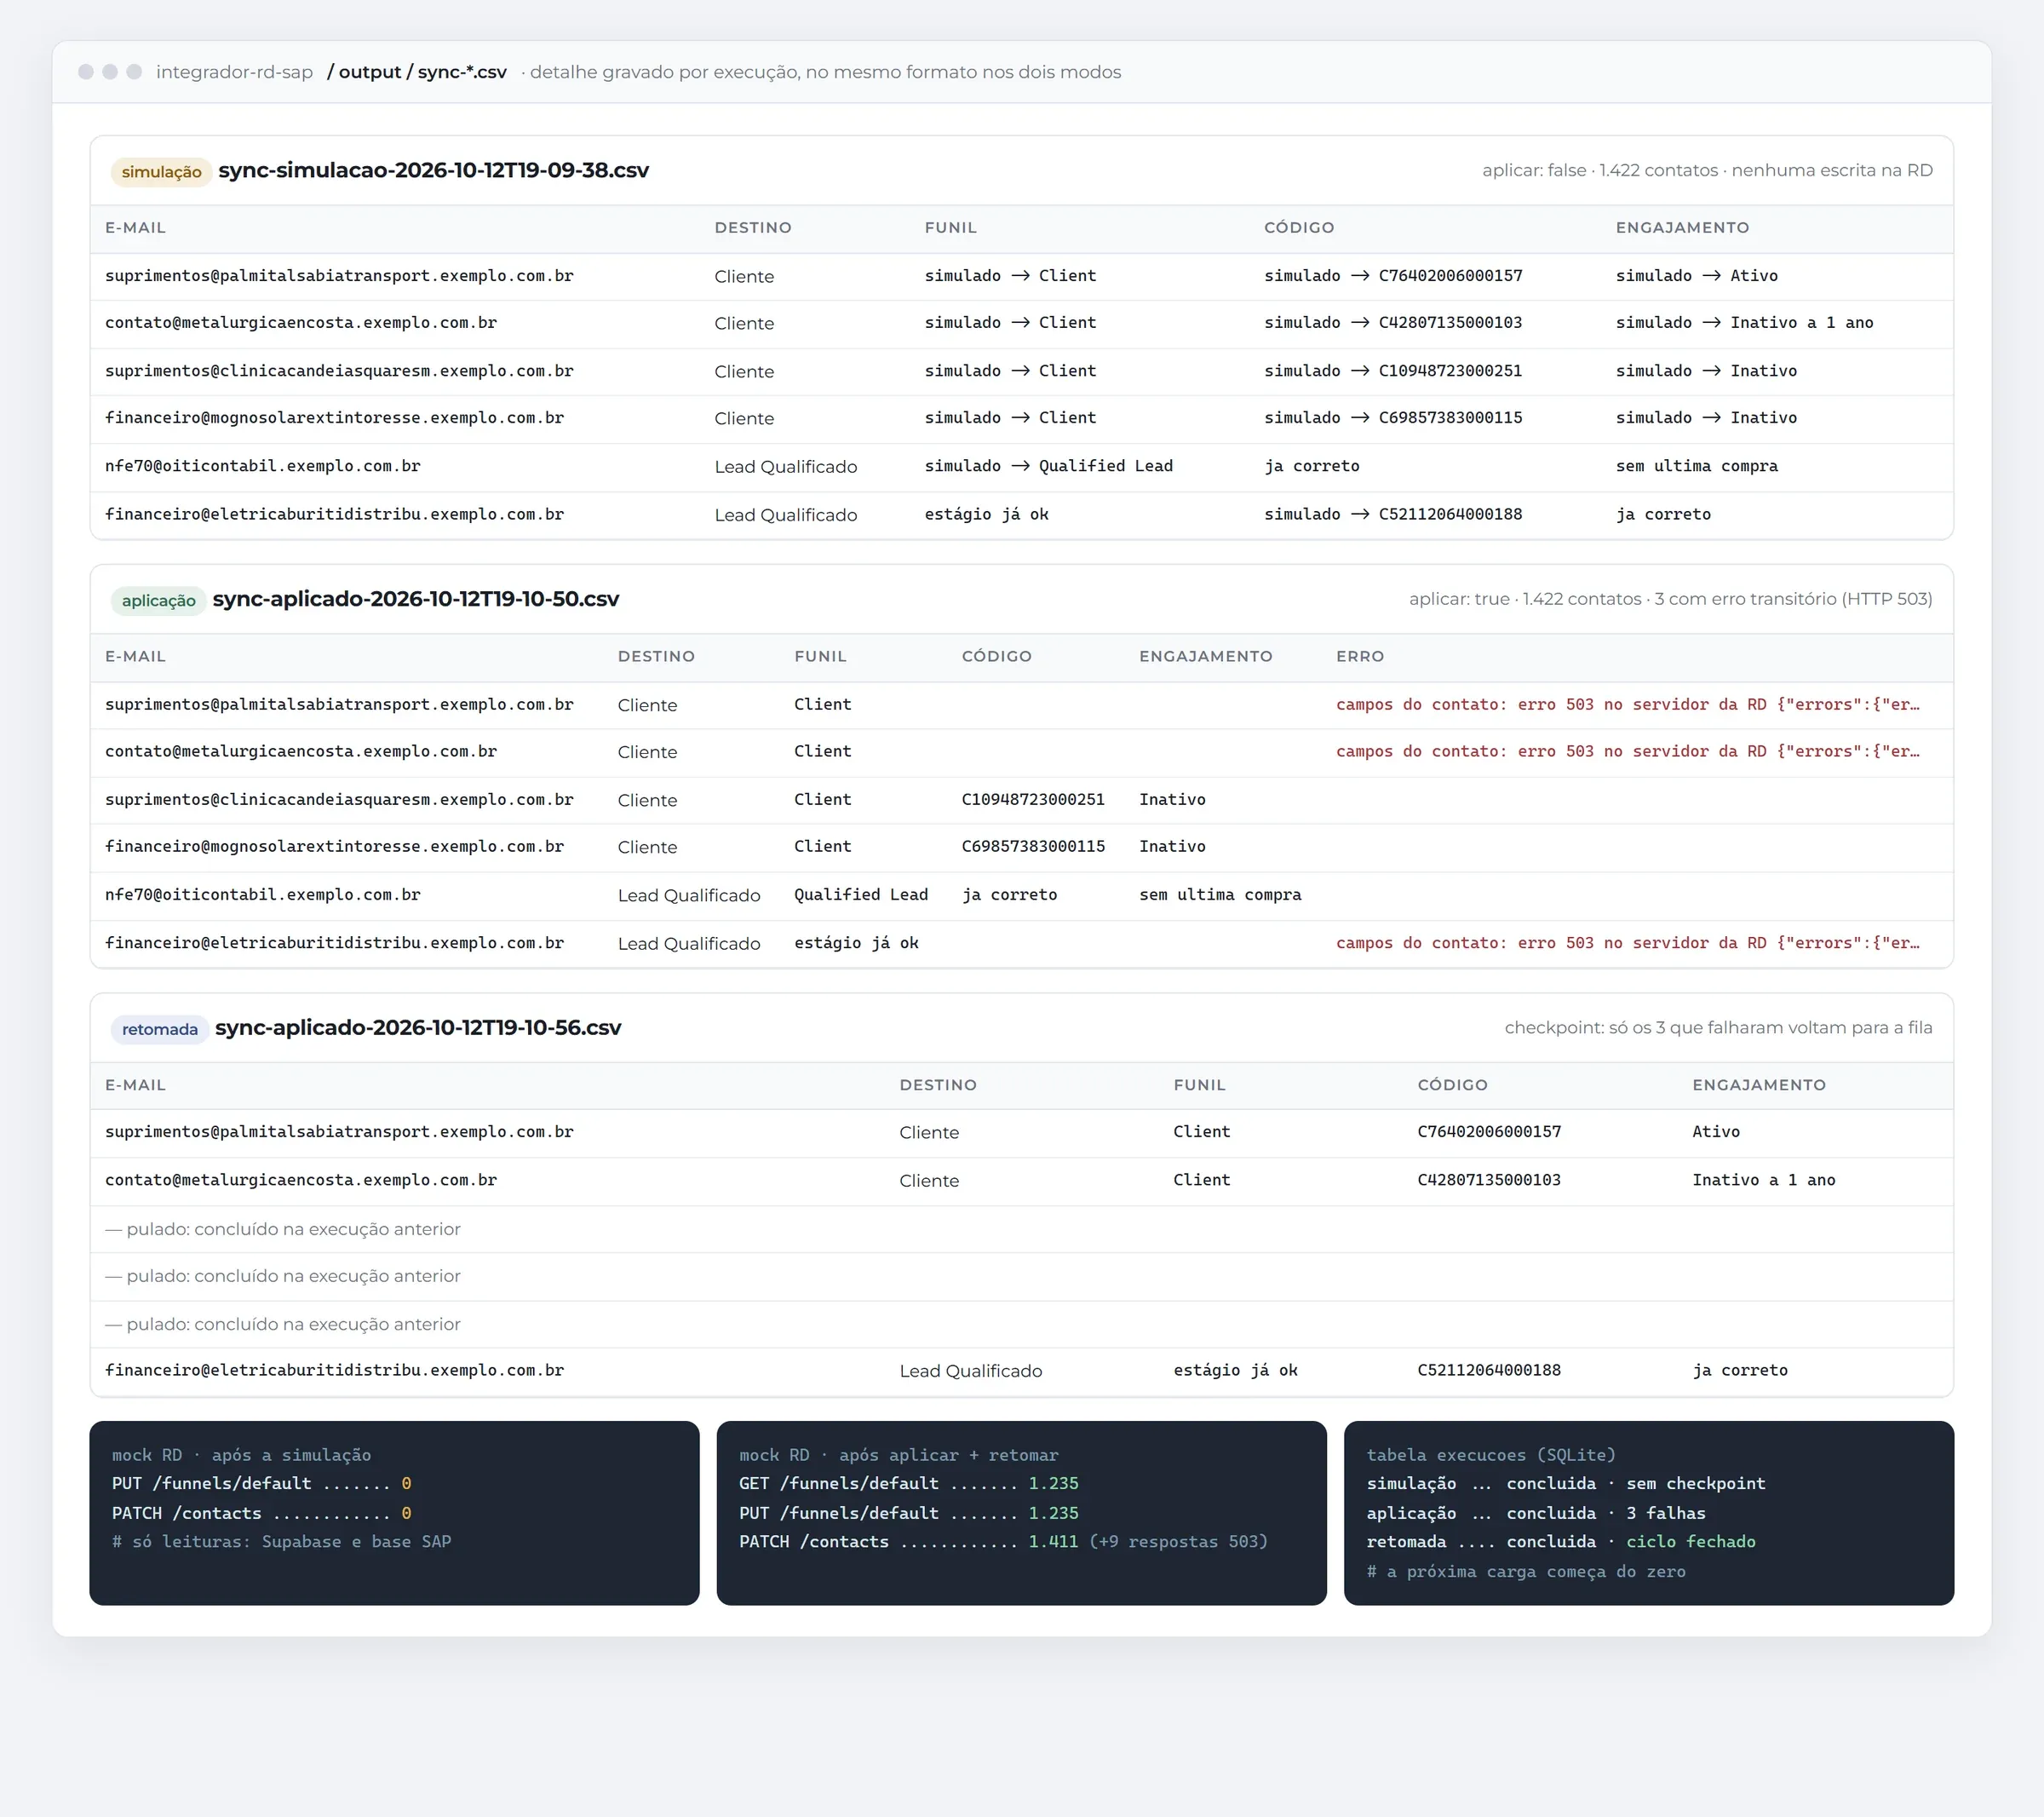The width and height of the screenshot is (2044, 1817).
Task: Click 'Inativo a 1 ano' in simulation table
Action: pos(1801,323)
